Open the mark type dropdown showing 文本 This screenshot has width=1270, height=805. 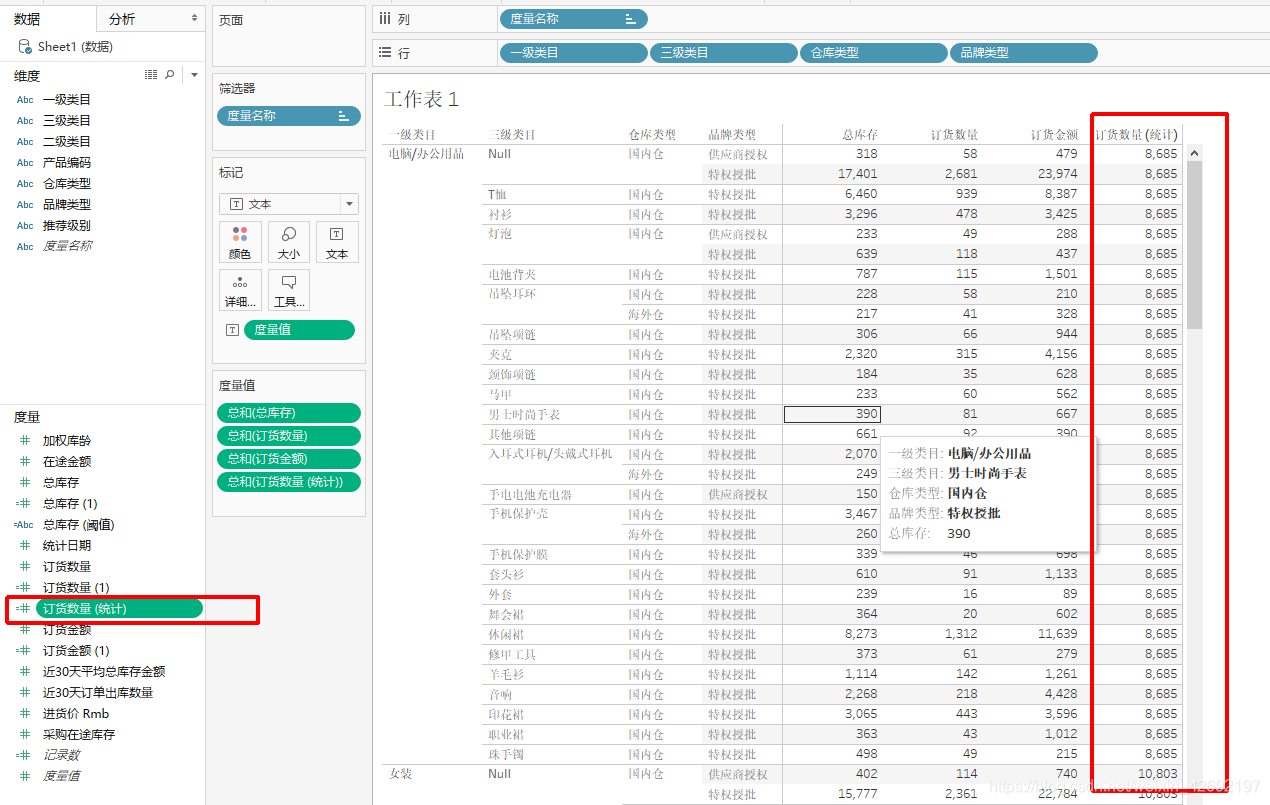click(x=288, y=204)
